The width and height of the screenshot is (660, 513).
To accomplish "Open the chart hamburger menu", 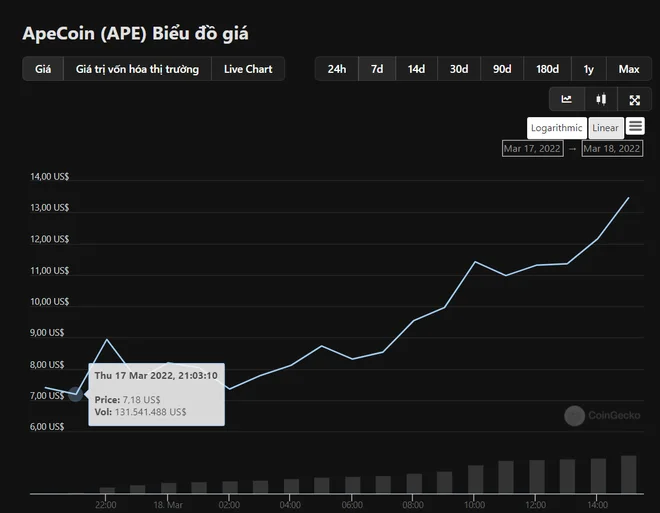I will click(x=635, y=126).
